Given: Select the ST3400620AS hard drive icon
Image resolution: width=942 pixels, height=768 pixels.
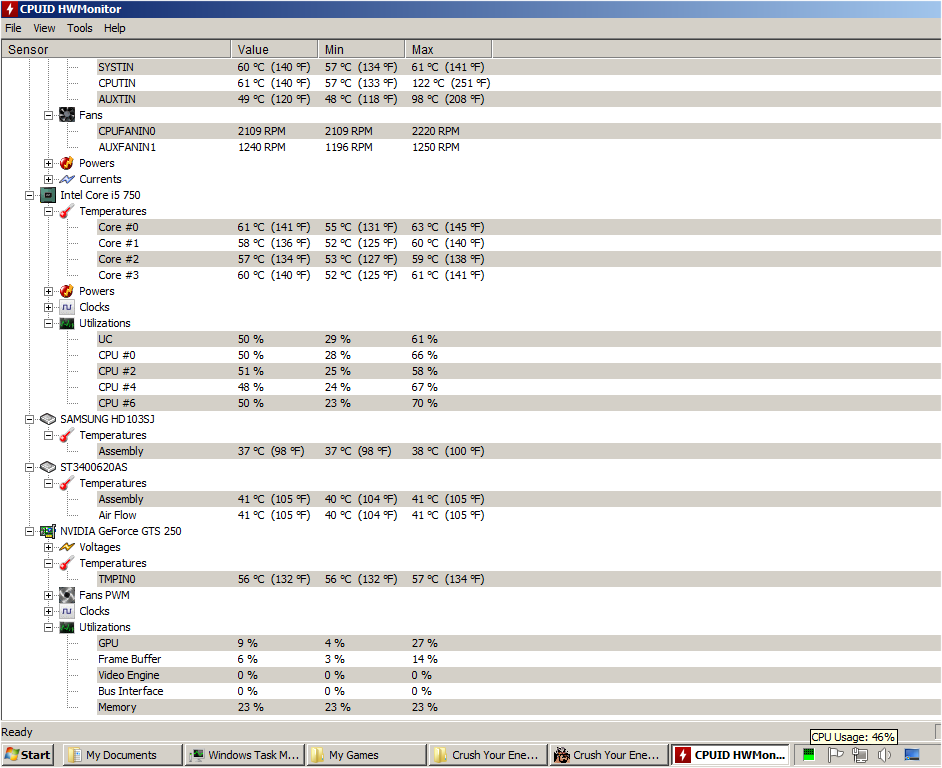Looking at the screenshot, I should (47, 467).
